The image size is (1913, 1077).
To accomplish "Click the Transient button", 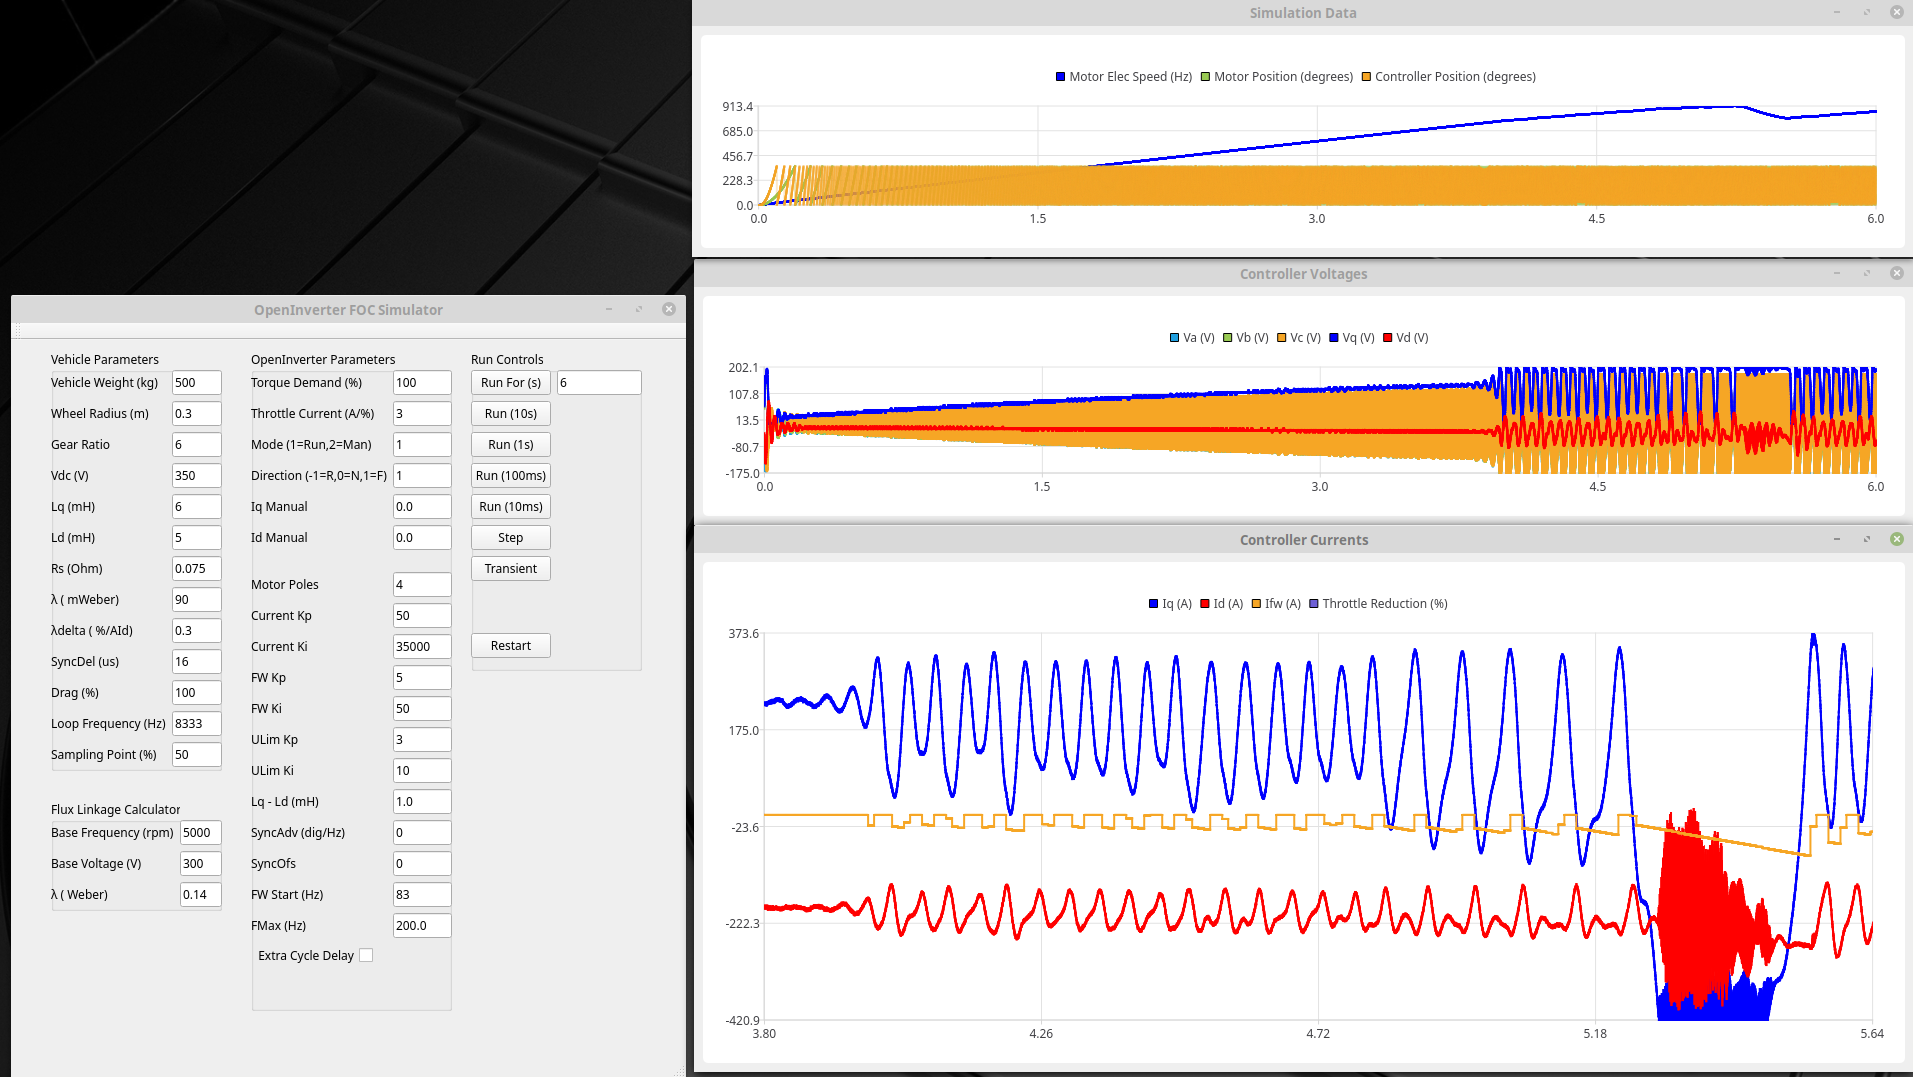I will click(510, 569).
